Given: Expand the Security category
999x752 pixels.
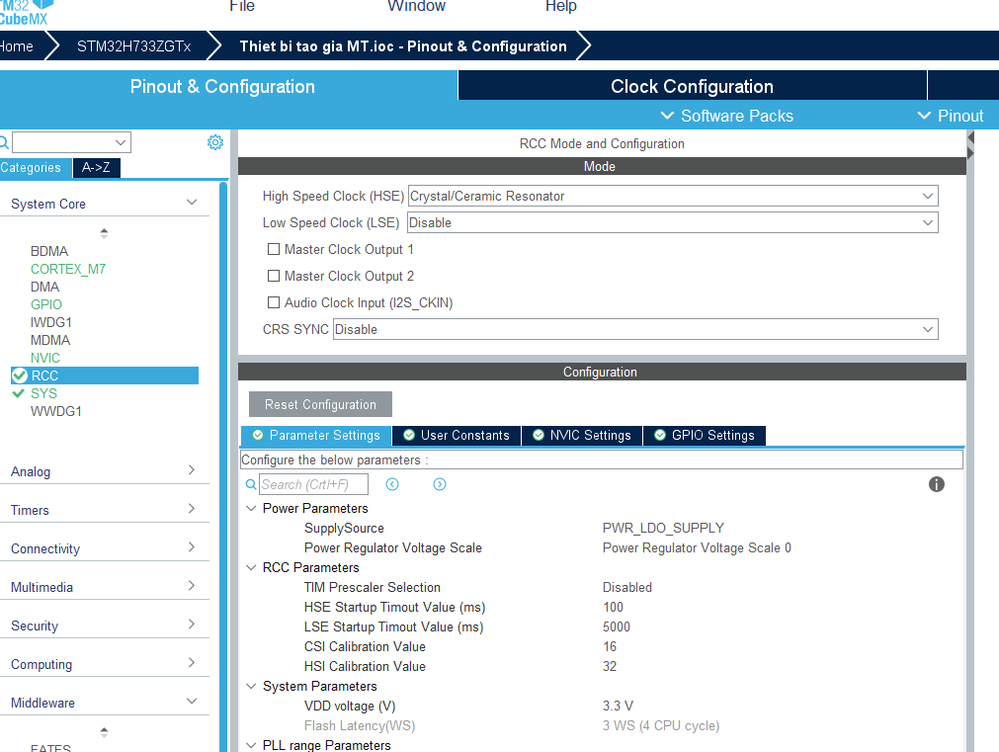Looking at the screenshot, I should coord(191,625).
